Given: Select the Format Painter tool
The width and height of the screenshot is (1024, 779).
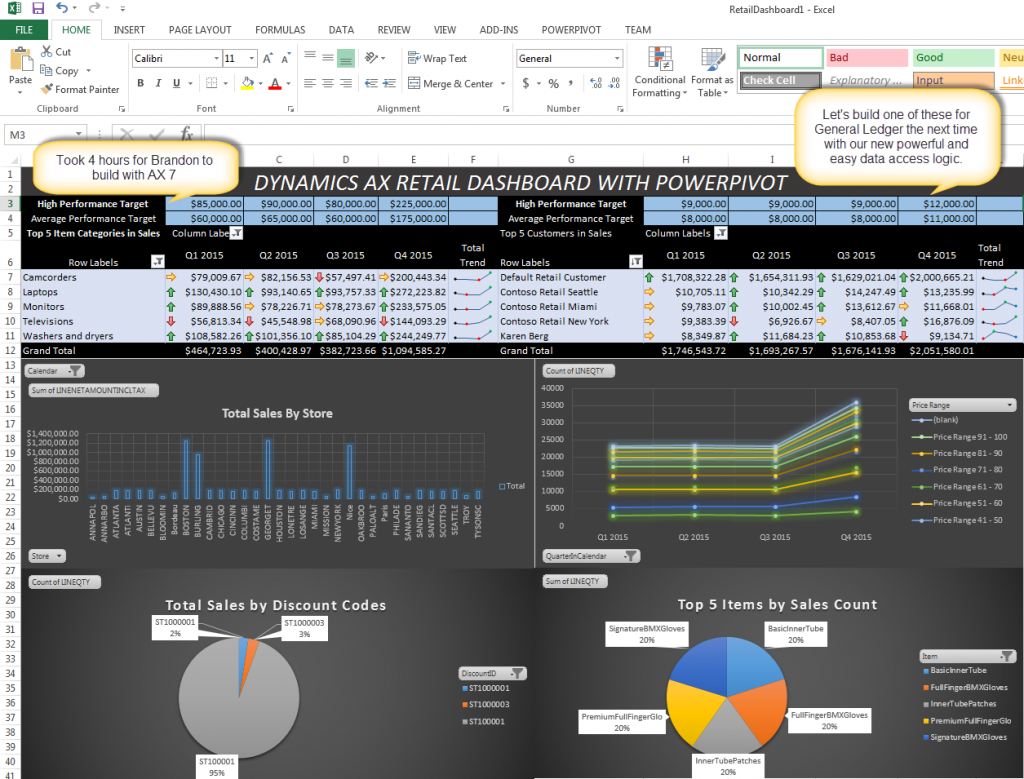Looking at the screenshot, I should click(80, 89).
